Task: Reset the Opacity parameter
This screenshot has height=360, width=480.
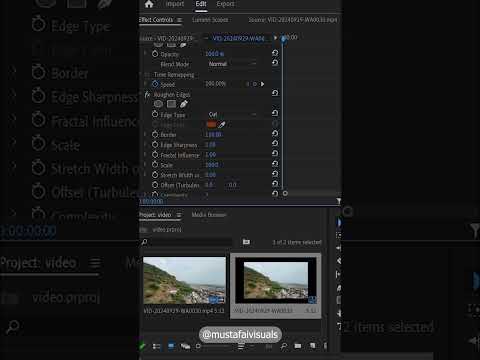Action: pyautogui.click(x=275, y=53)
